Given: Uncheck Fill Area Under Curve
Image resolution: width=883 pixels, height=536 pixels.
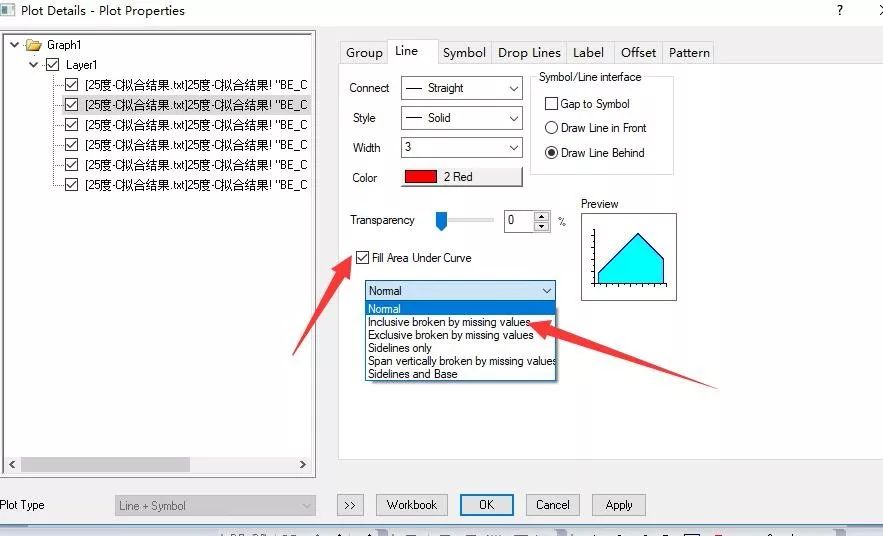Looking at the screenshot, I should coord(361,258).
